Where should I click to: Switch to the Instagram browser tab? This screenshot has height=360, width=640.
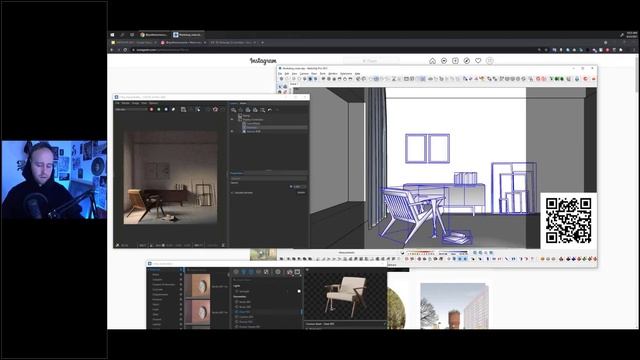[x=183, y=42]
